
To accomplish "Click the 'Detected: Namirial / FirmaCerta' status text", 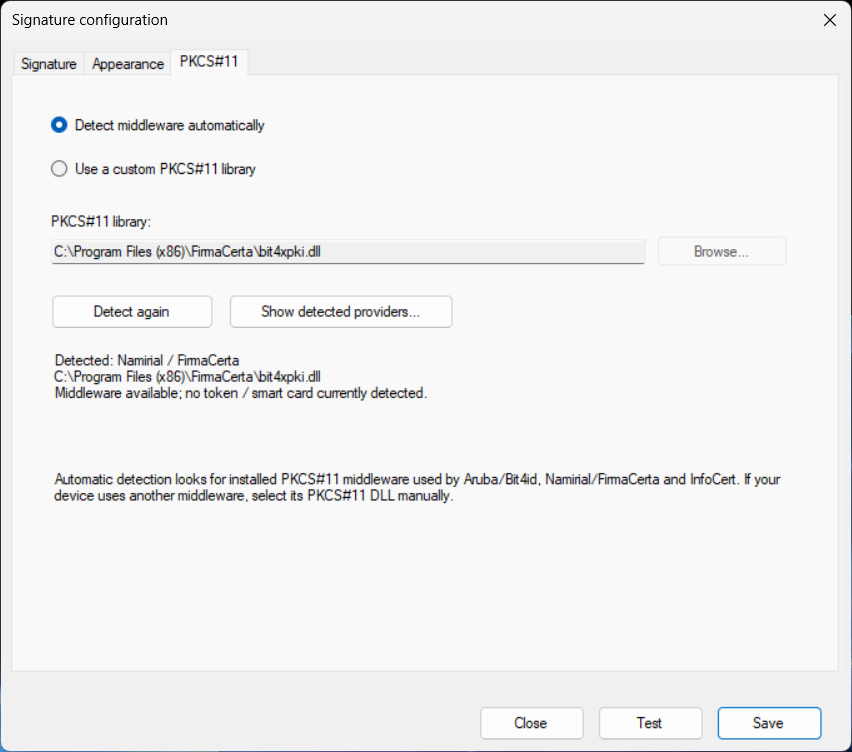I will click(x=147, y=360).
